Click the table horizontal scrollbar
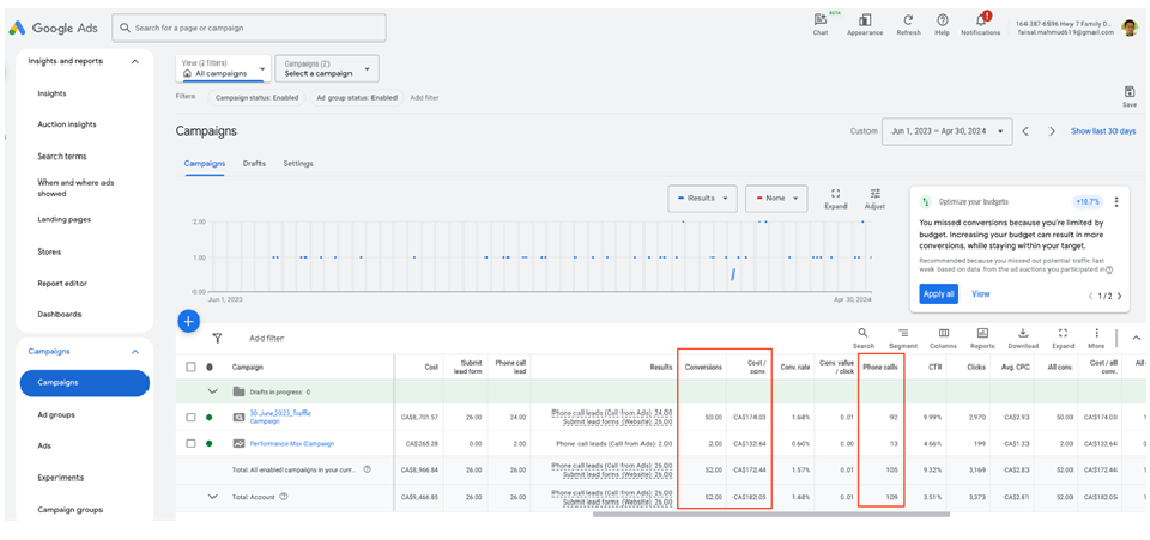 [x=771, y=514]
